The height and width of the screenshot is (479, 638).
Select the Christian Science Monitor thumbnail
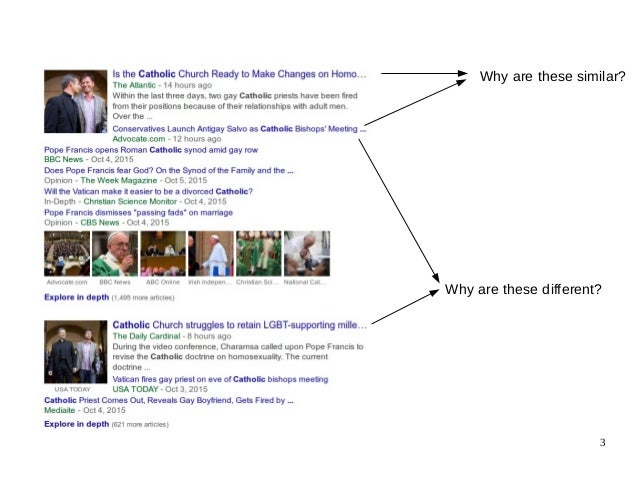tap(259, 254)
